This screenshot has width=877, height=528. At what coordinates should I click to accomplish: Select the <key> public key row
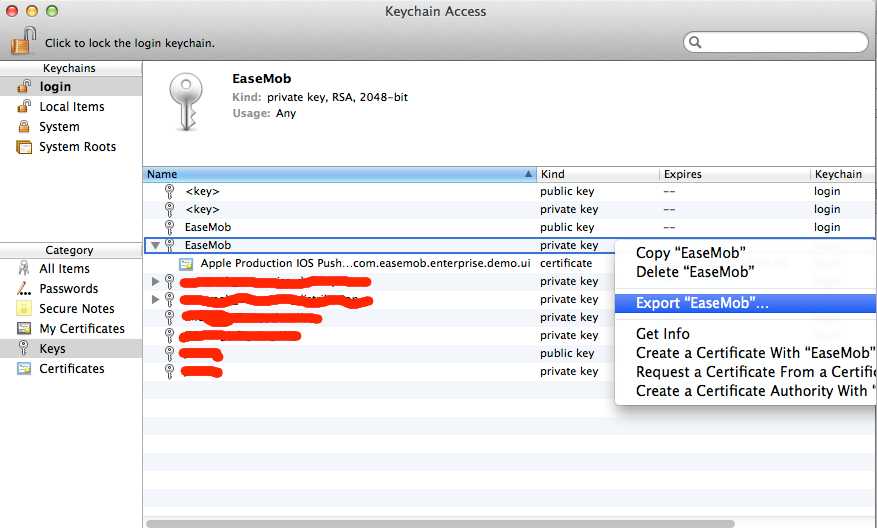click(509, 191)
